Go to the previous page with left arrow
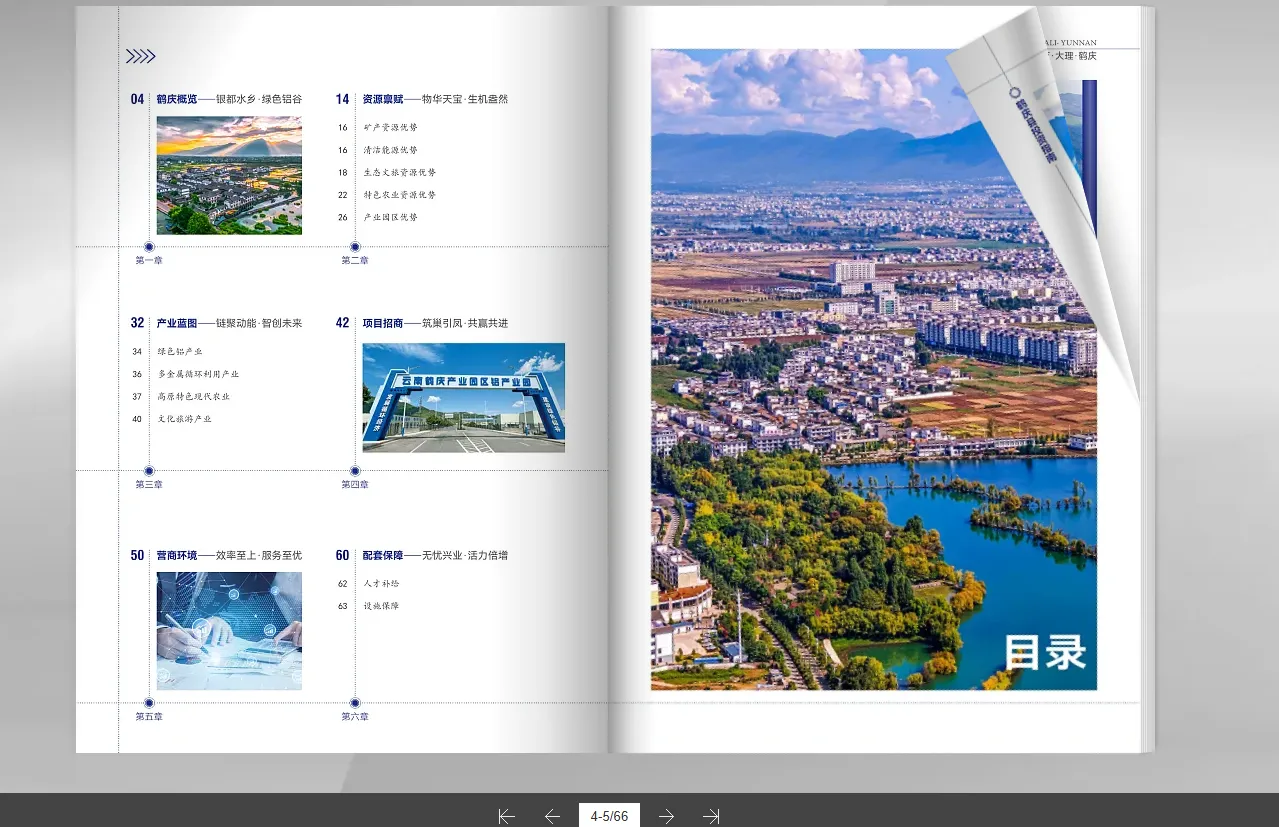The height and width of the screenshot is (827, 1279). pyautogui.click(x=553, y=816)
